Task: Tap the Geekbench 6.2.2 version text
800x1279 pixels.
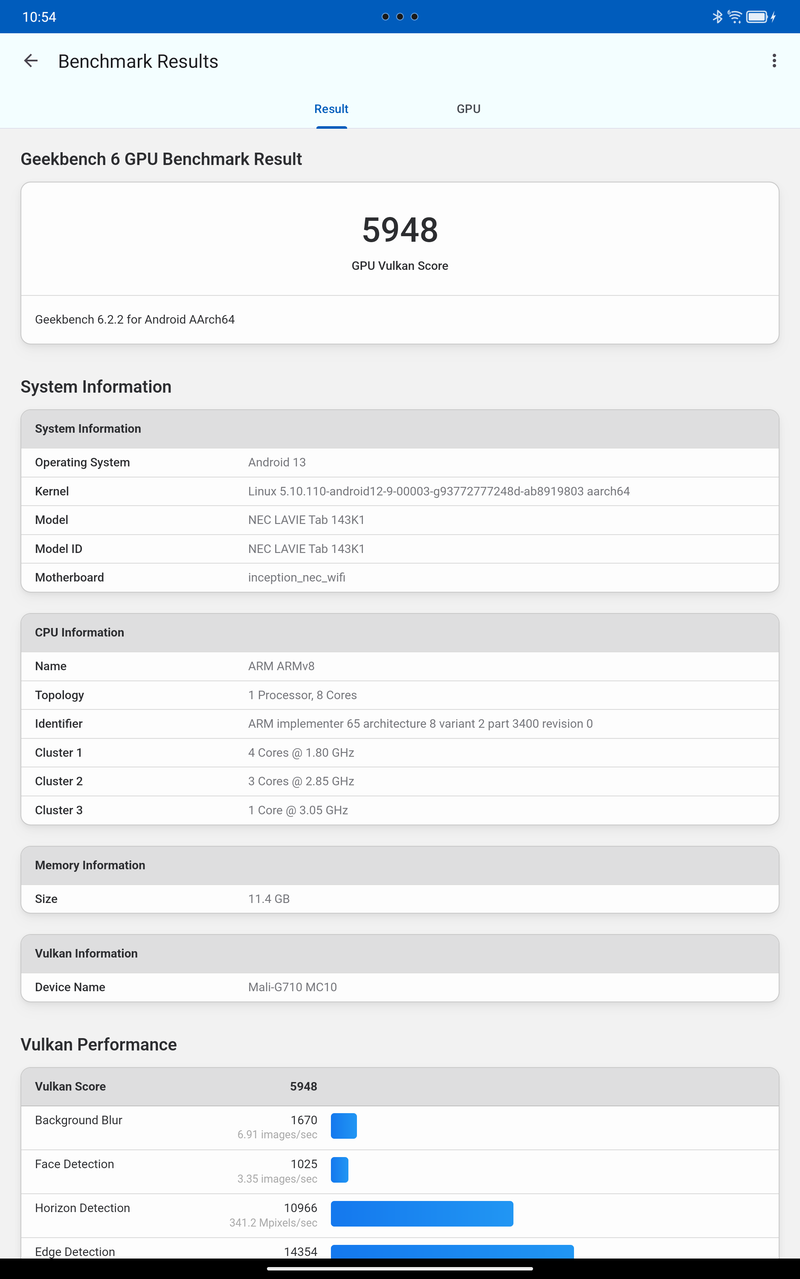Action: [x=135, y=320]
